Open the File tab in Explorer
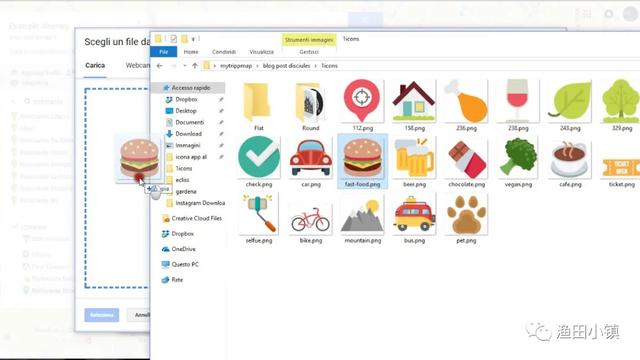Viewport: 640px width, 360px height. tap(164, 52)
